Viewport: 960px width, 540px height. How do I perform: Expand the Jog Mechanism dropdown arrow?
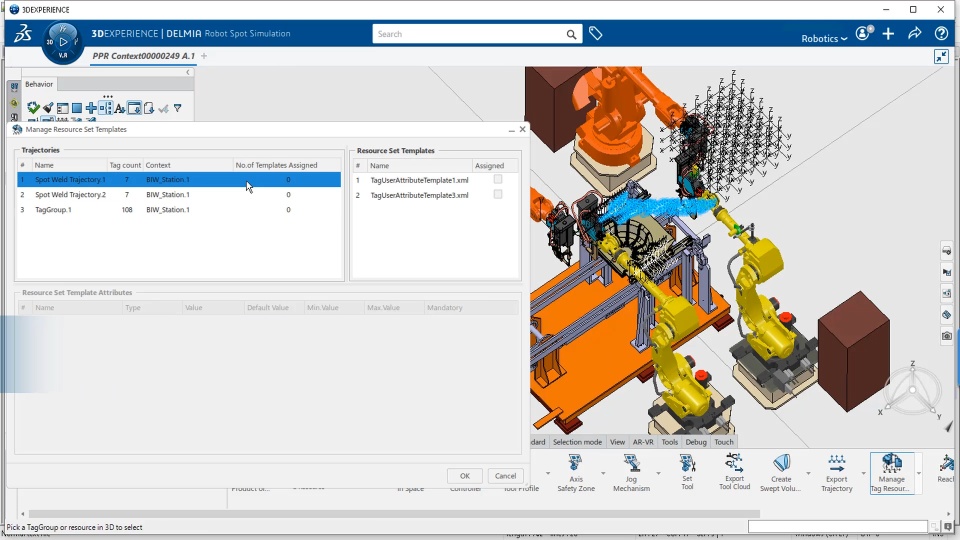[x=658, y=473]
